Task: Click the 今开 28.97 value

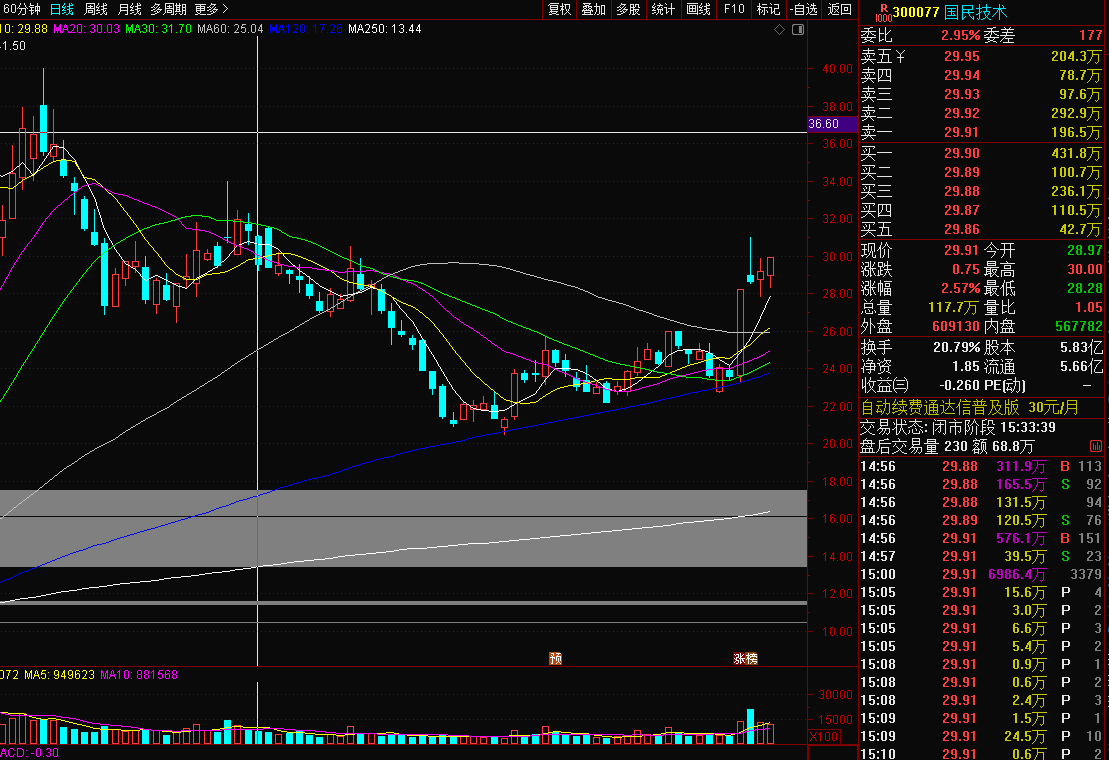Action: click(x=1084, y=250)
